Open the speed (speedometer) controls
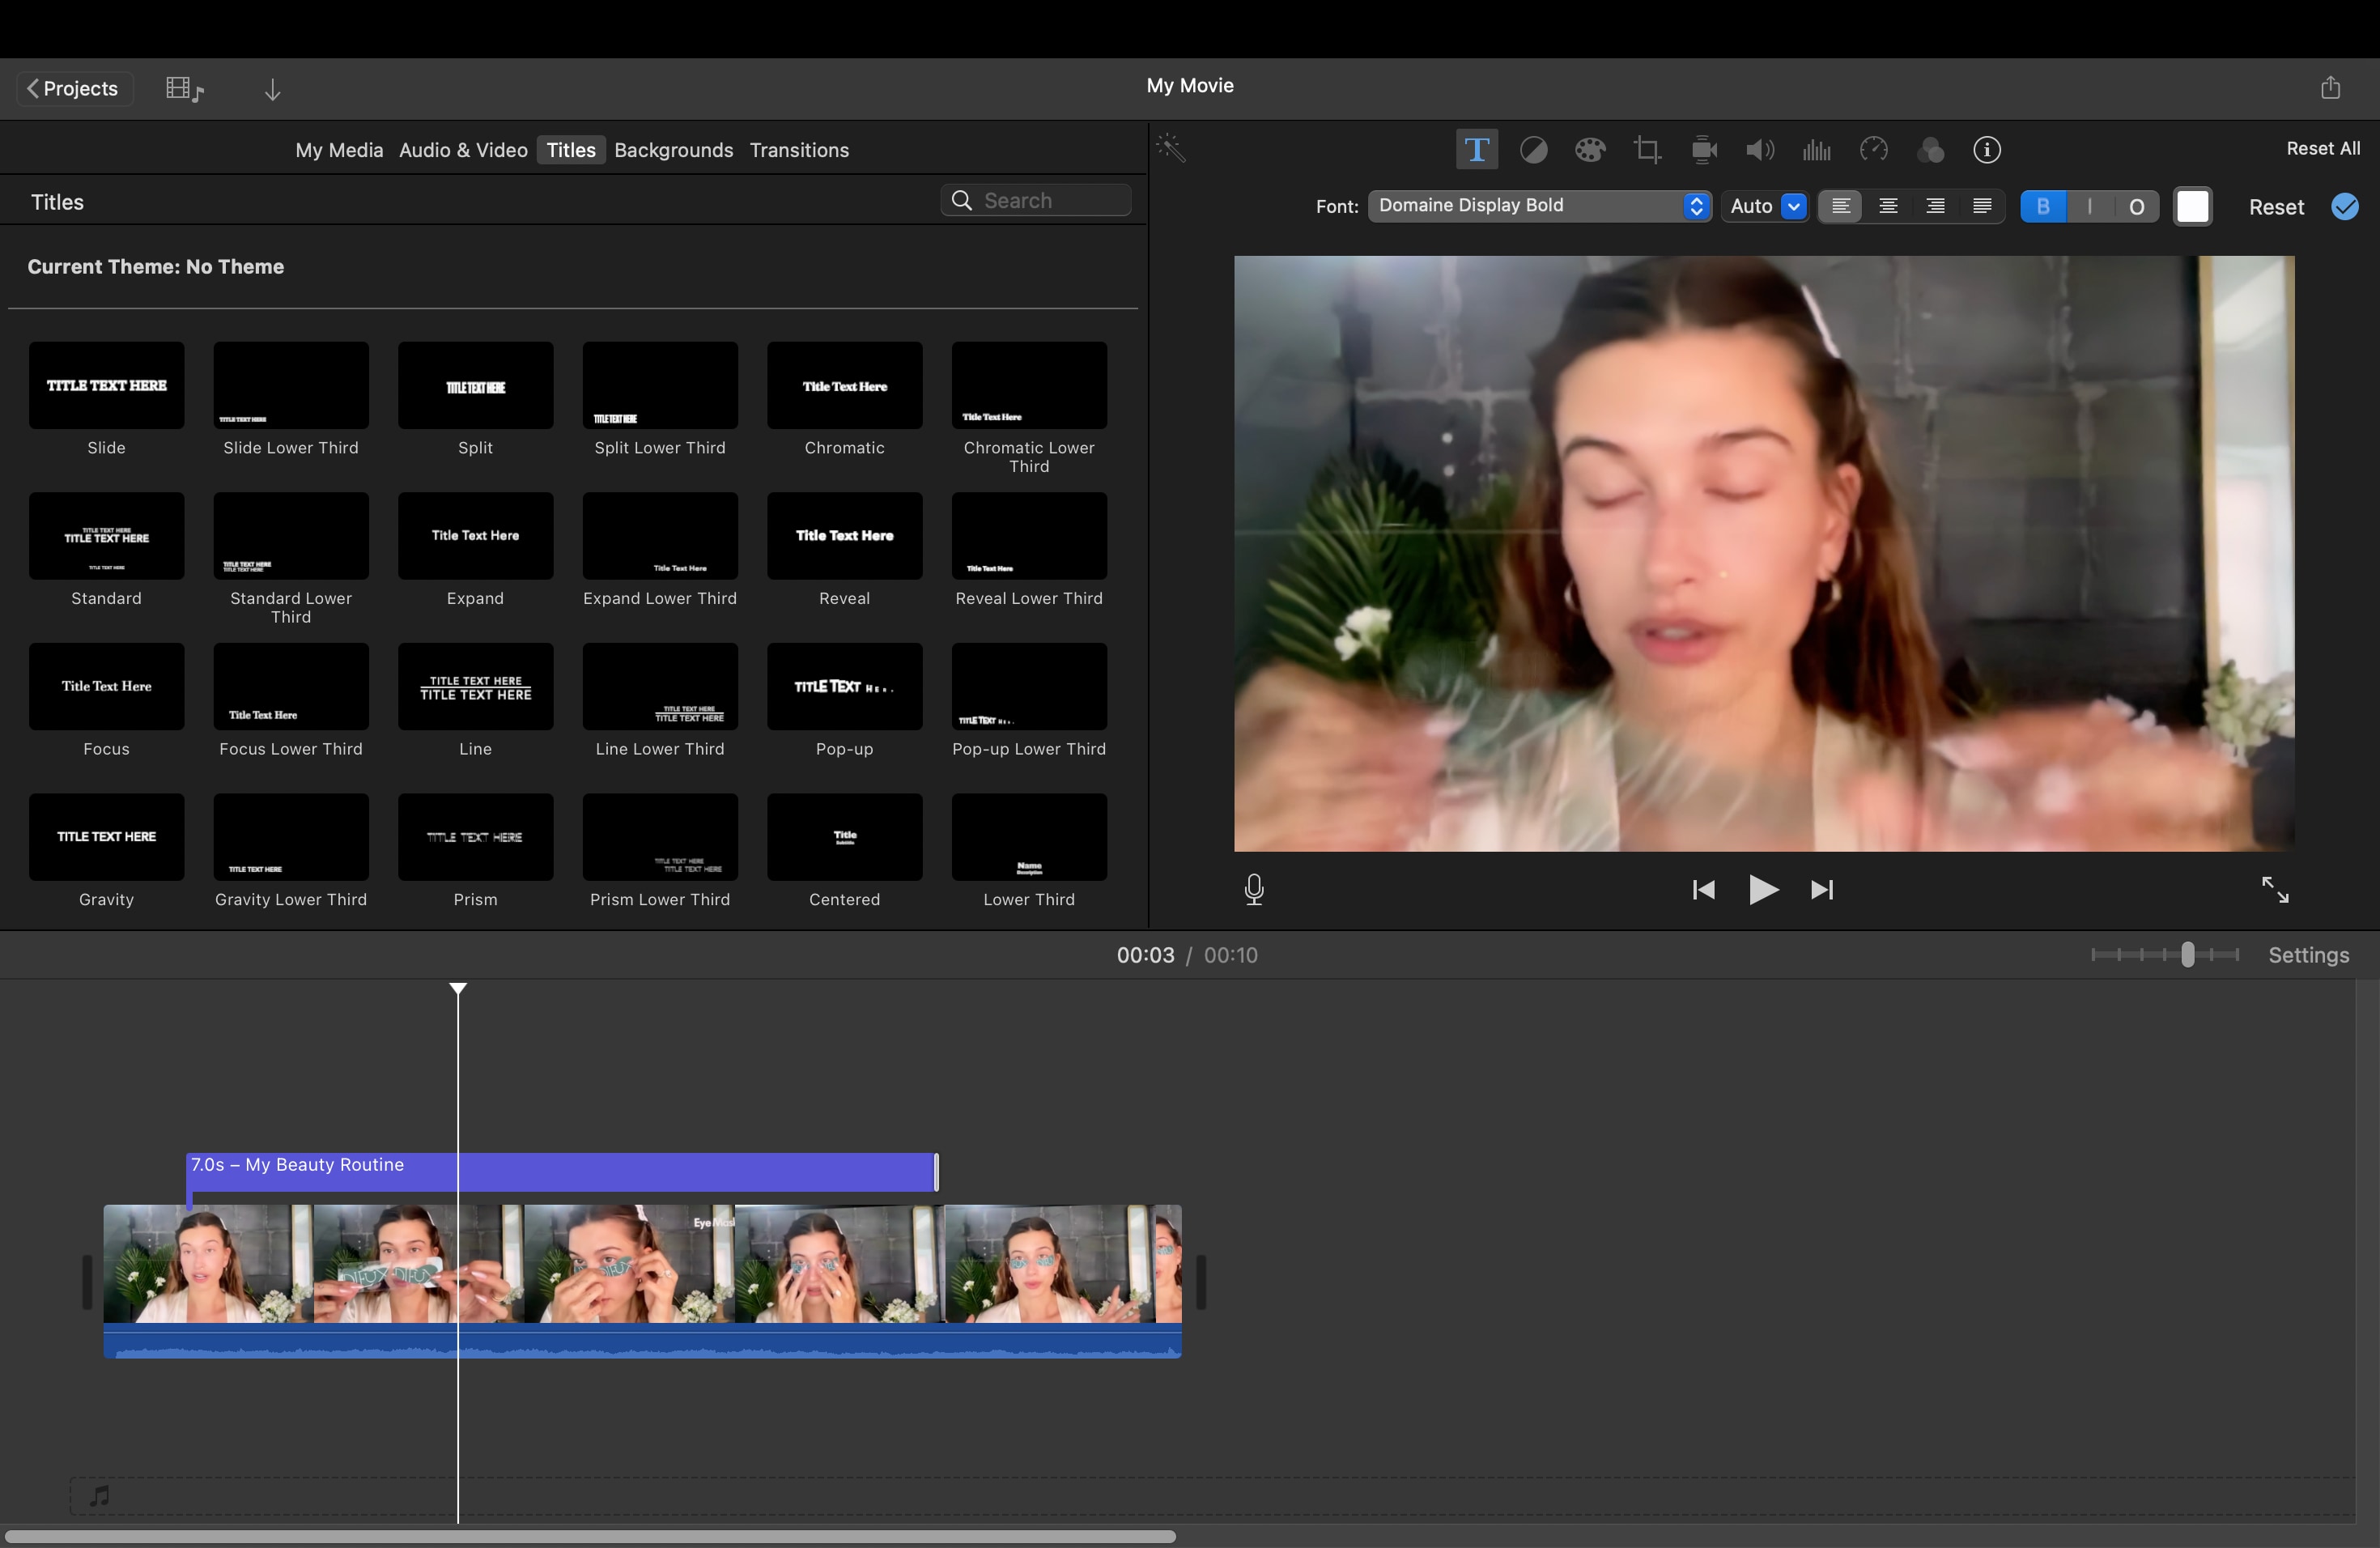This screenshot has width=2380, height=1548. (1874, 149)
